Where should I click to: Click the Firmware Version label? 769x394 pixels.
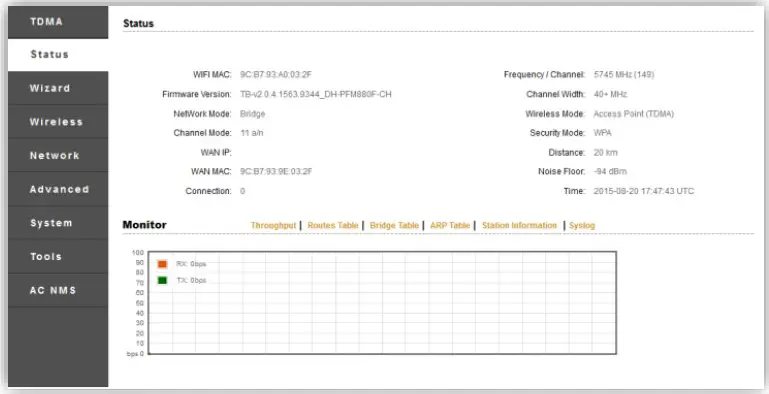point(197,94)
